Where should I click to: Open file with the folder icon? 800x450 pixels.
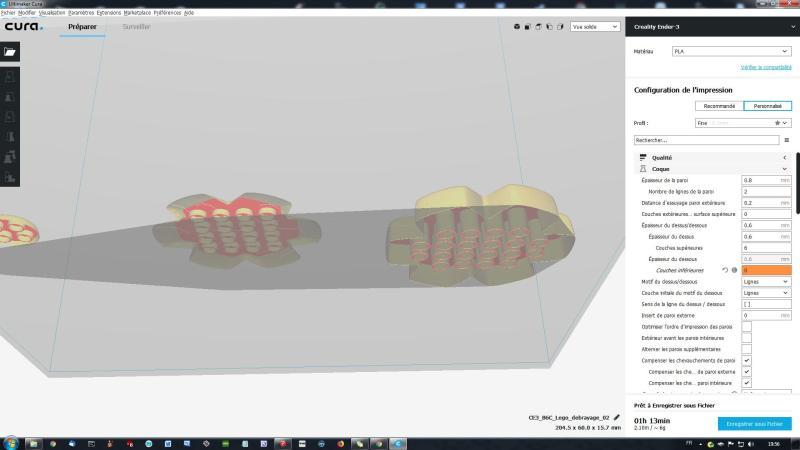[x=10, y=52]
